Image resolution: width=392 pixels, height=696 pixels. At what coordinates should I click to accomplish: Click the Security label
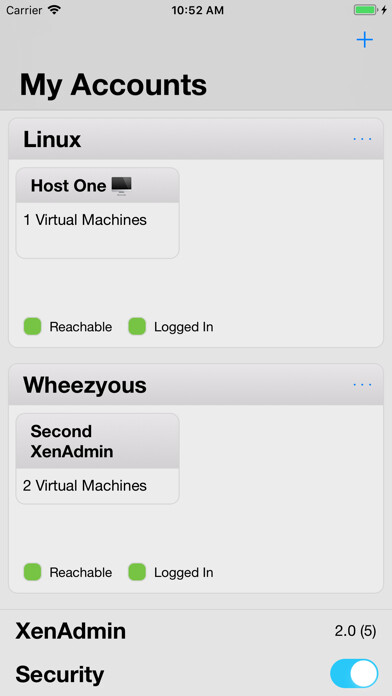click(x=60, y=674)
